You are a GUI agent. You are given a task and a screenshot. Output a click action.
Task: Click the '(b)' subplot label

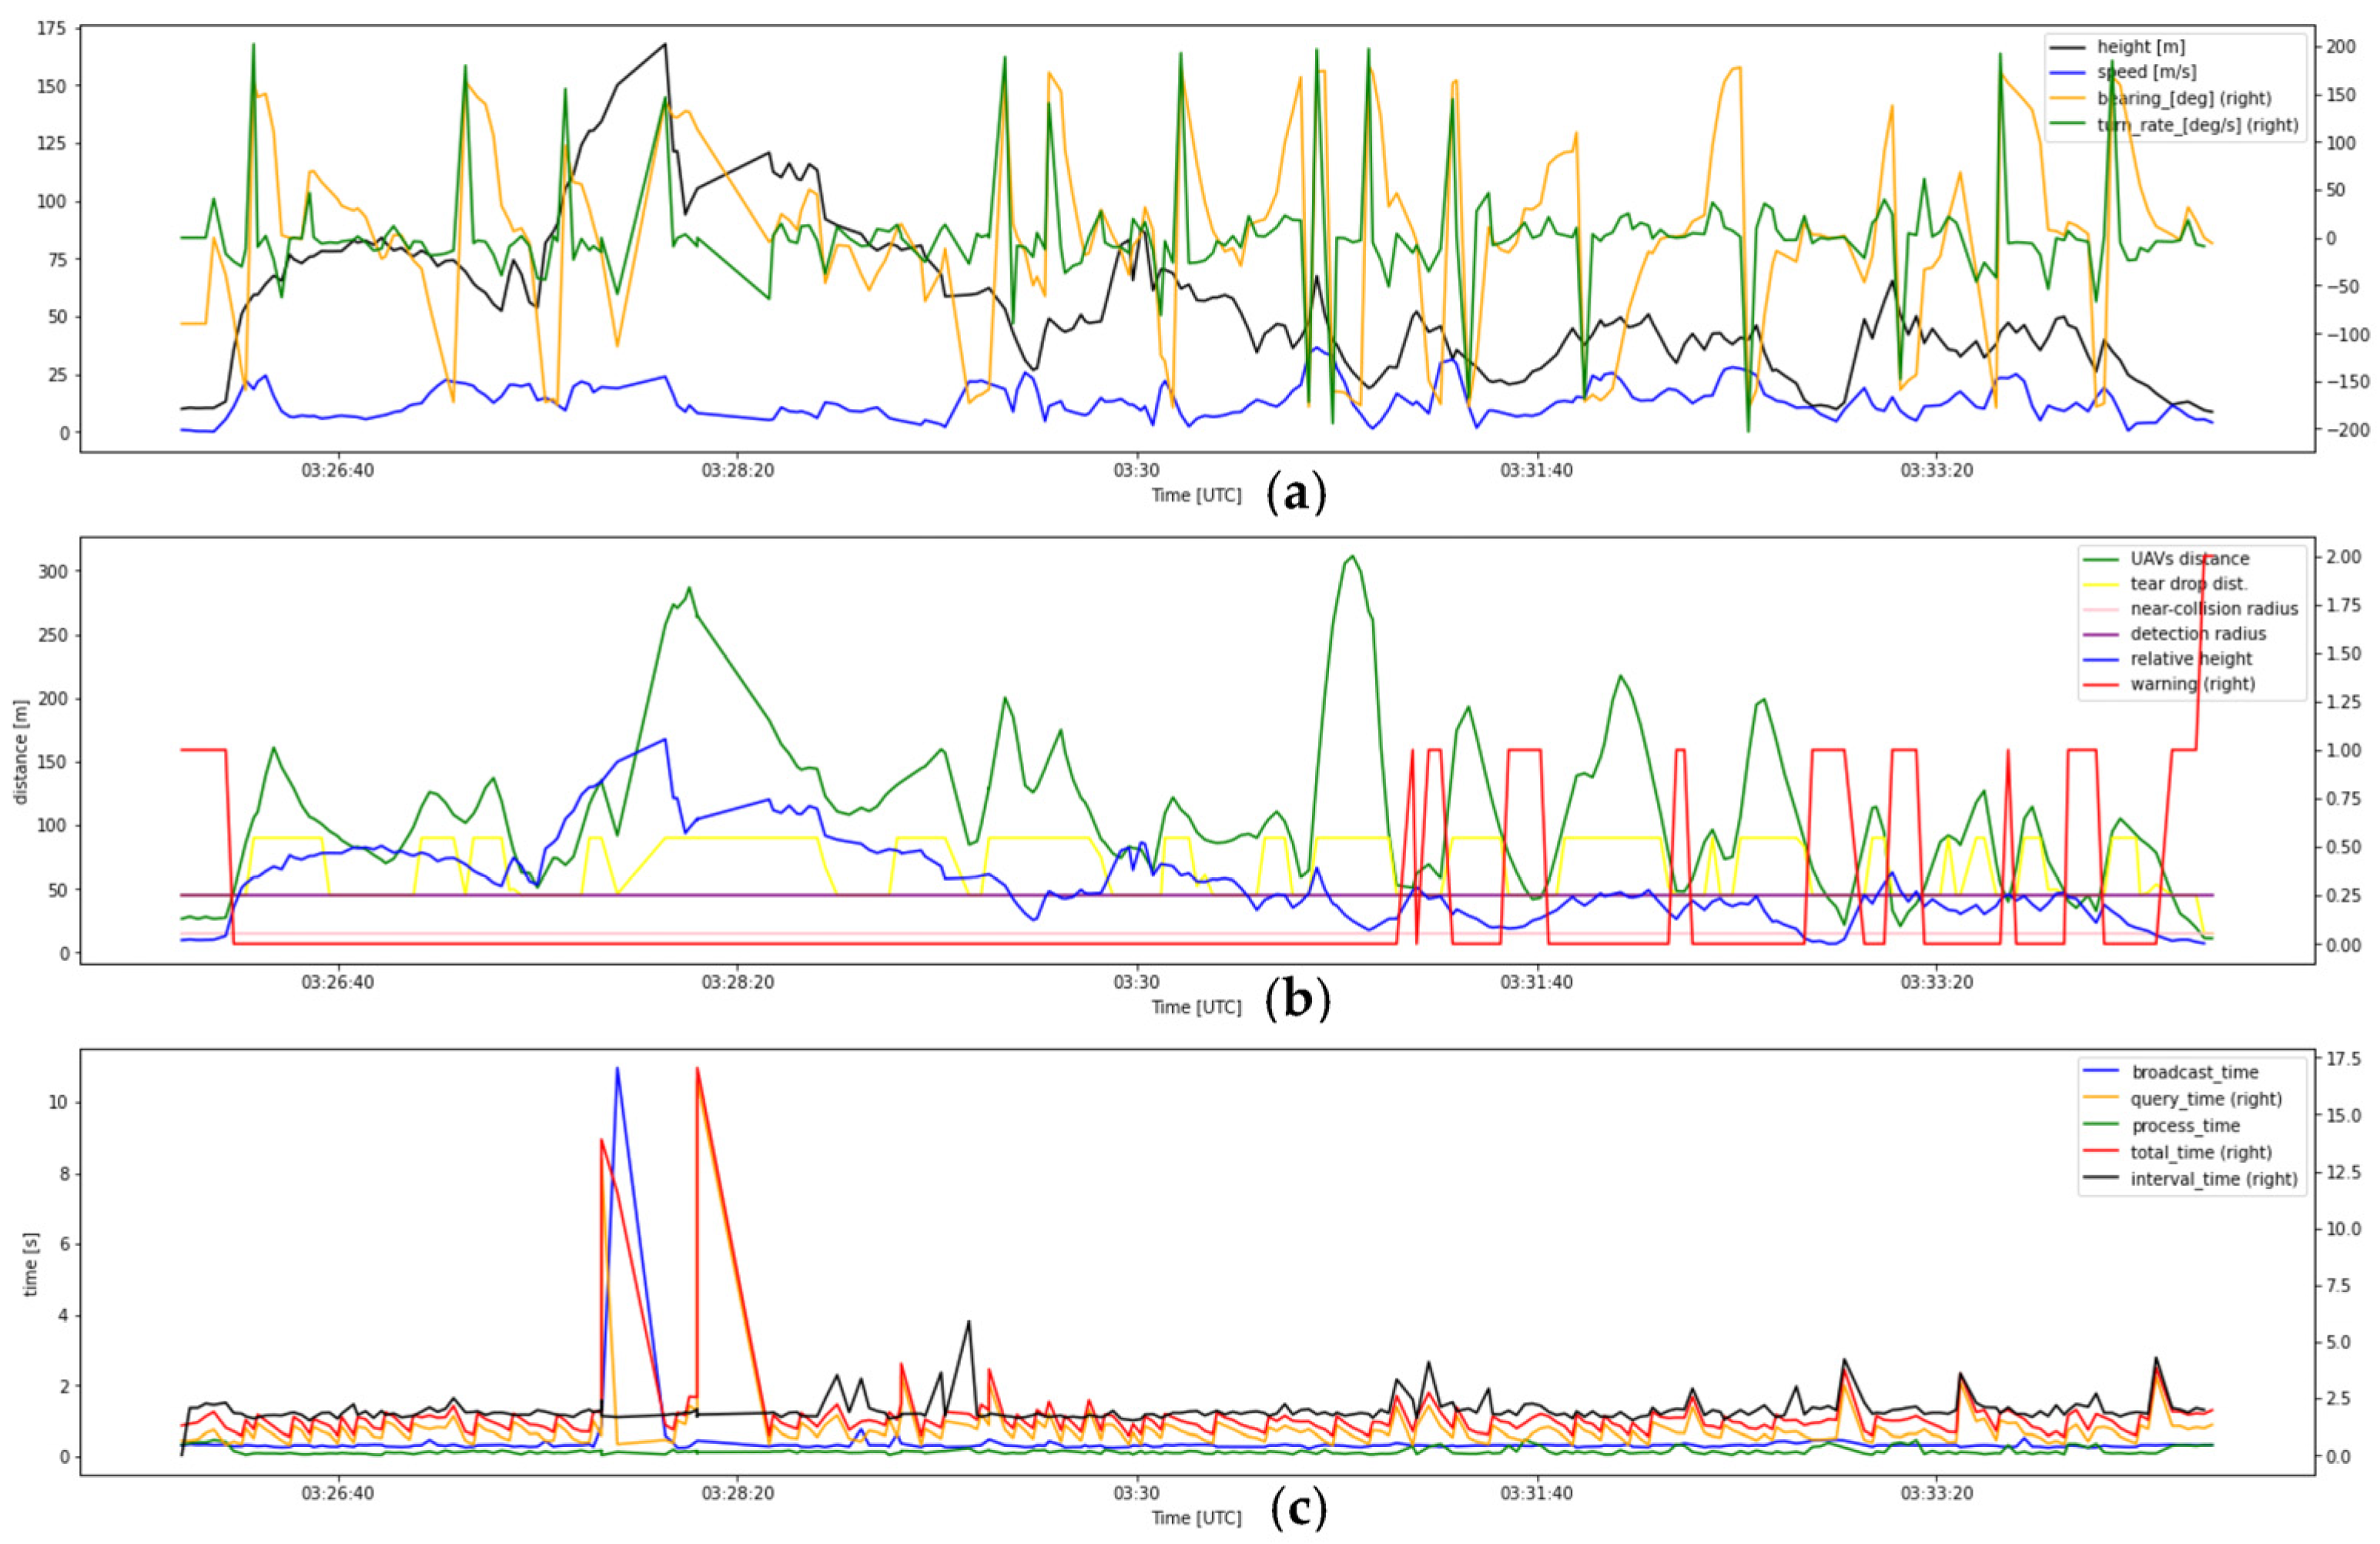pyautogui.click(x=1297, y=1000)
